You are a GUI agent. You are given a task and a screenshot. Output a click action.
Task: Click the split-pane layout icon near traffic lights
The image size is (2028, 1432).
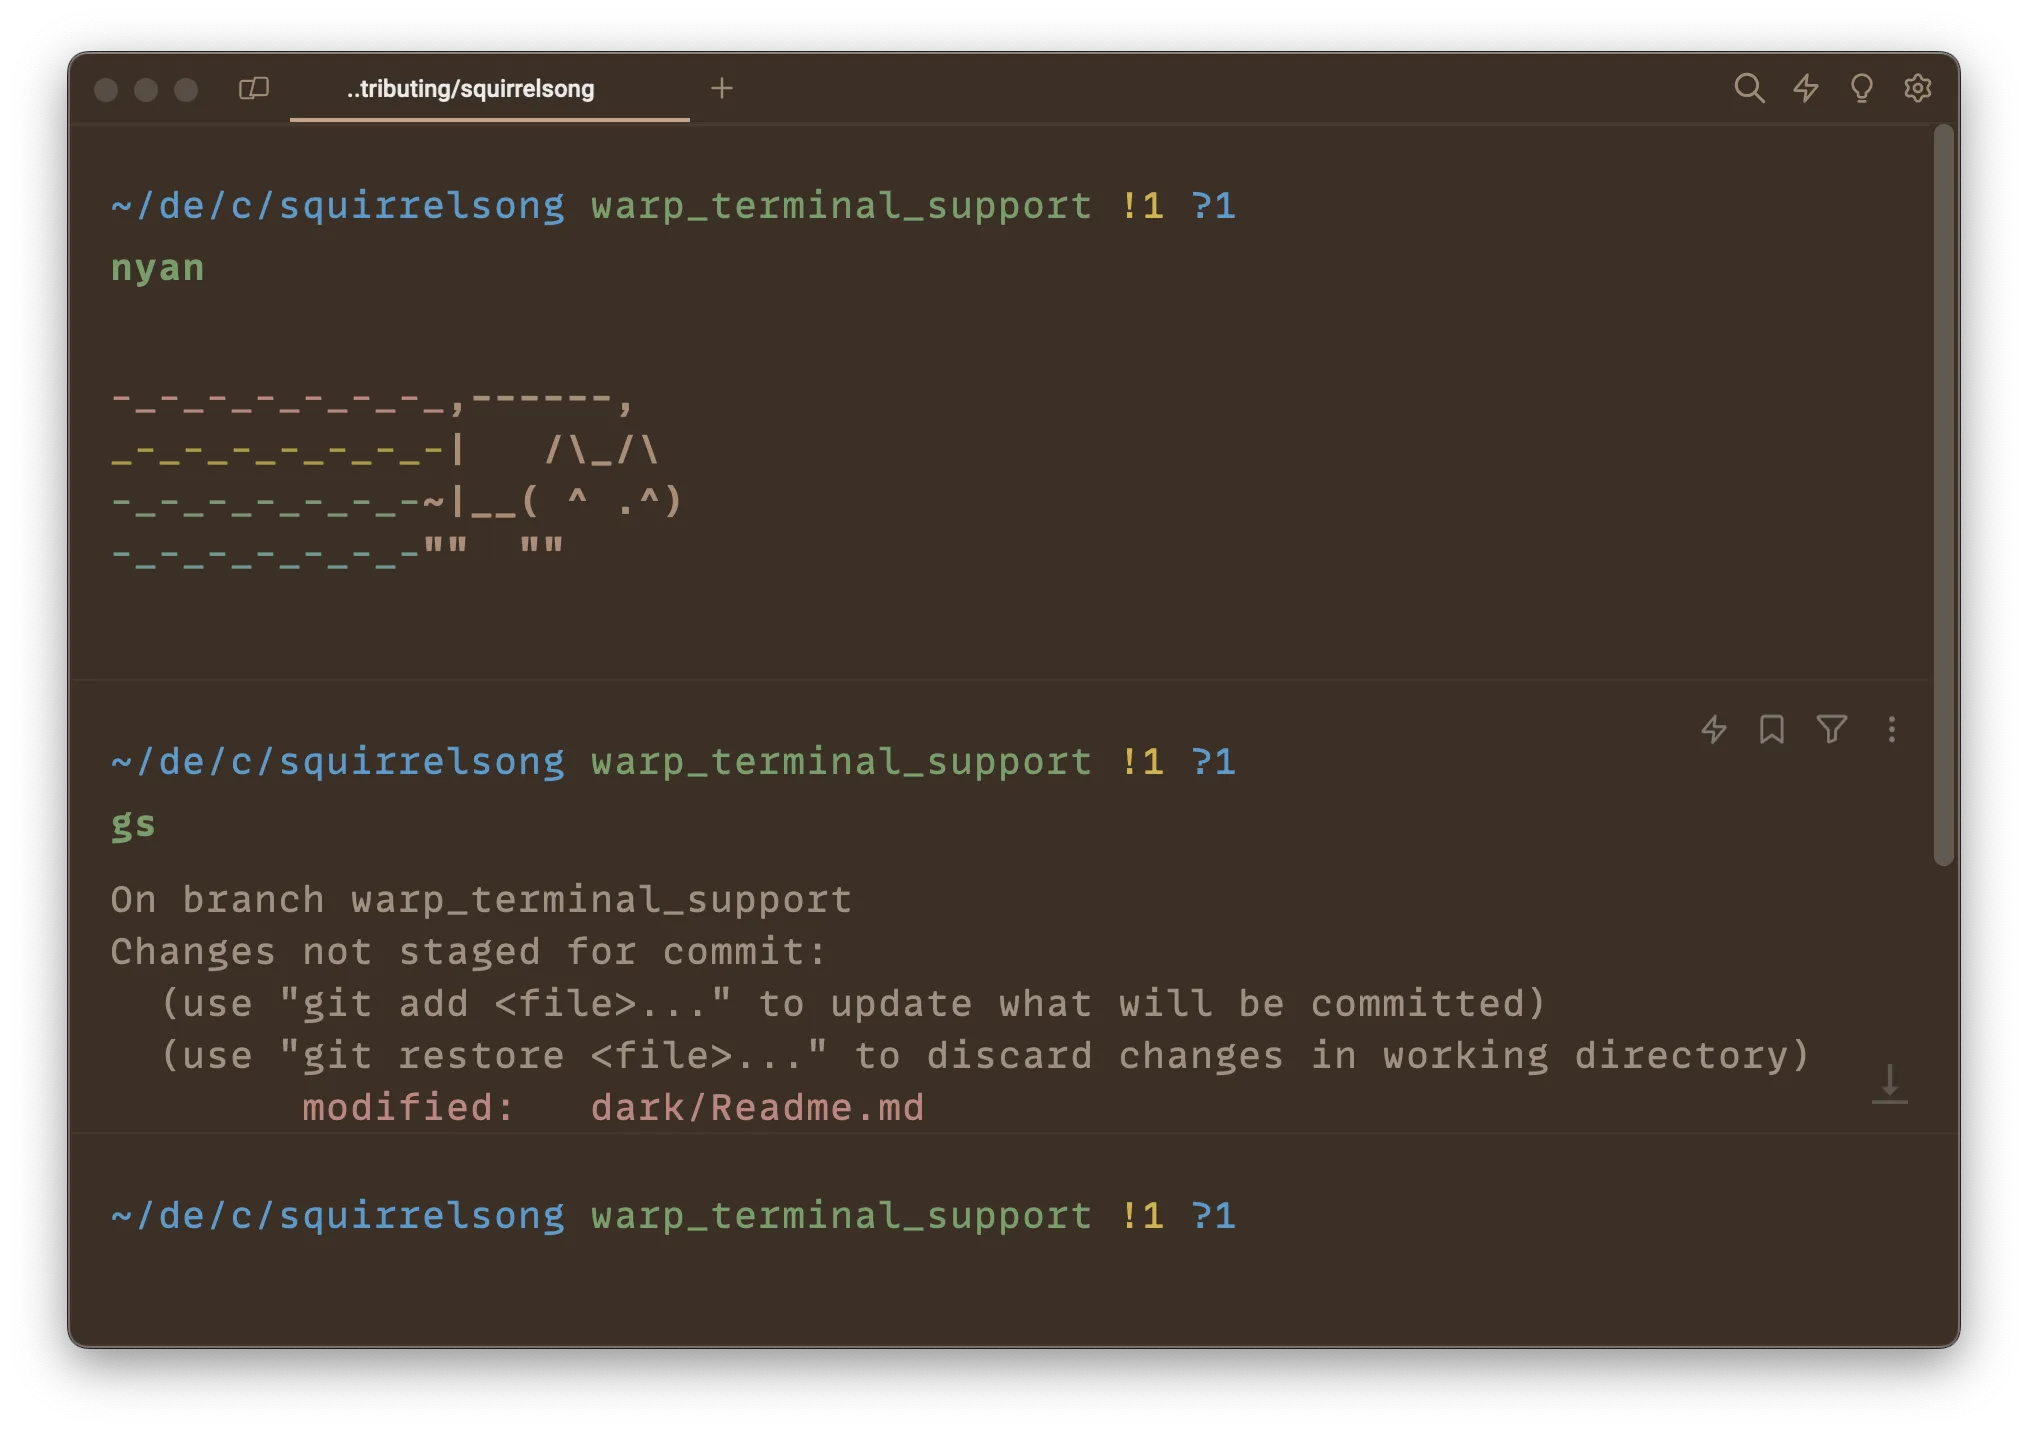pos(253,88)
